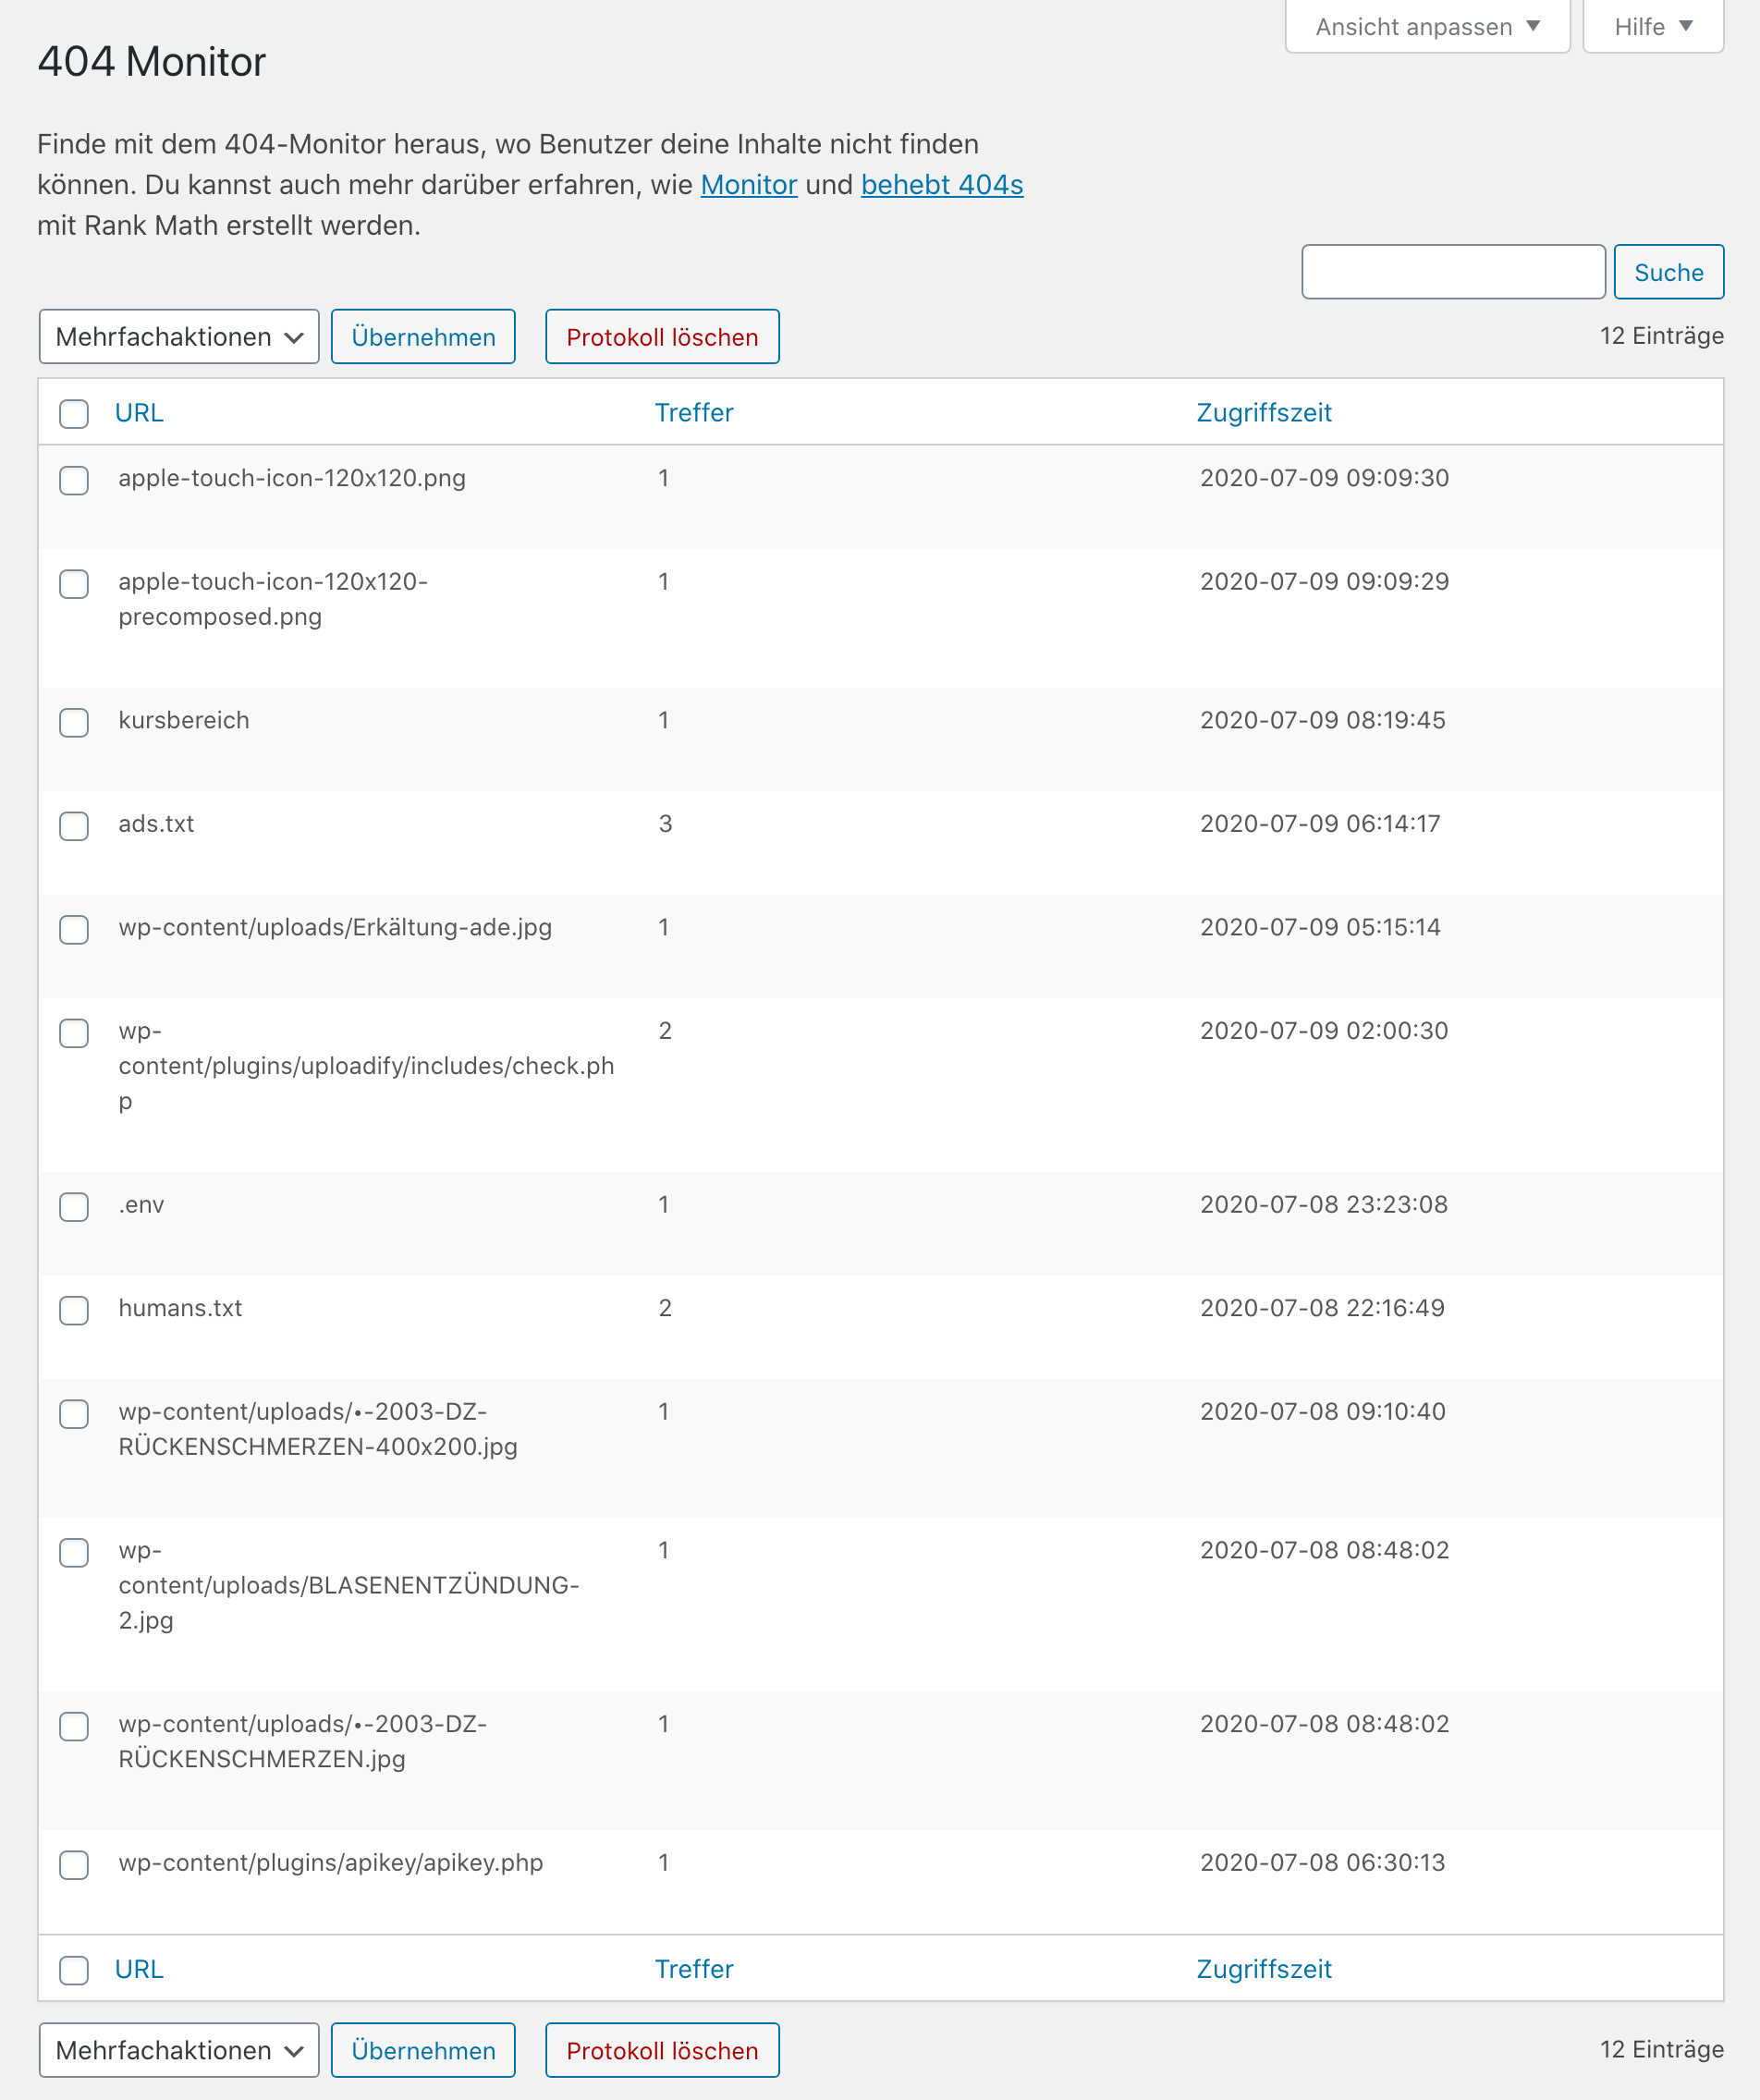Open the behebt 404s link
The height and width of the screenshot is (2100, 1760).
942,185
